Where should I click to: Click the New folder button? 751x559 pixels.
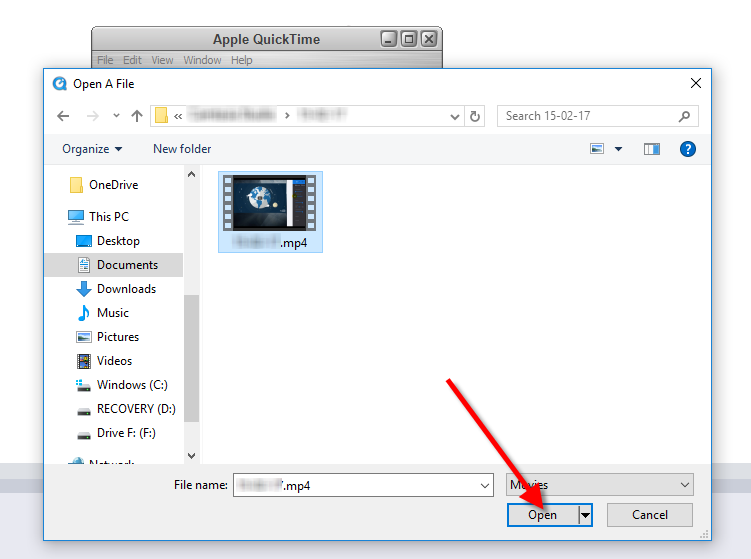point(182,149)
